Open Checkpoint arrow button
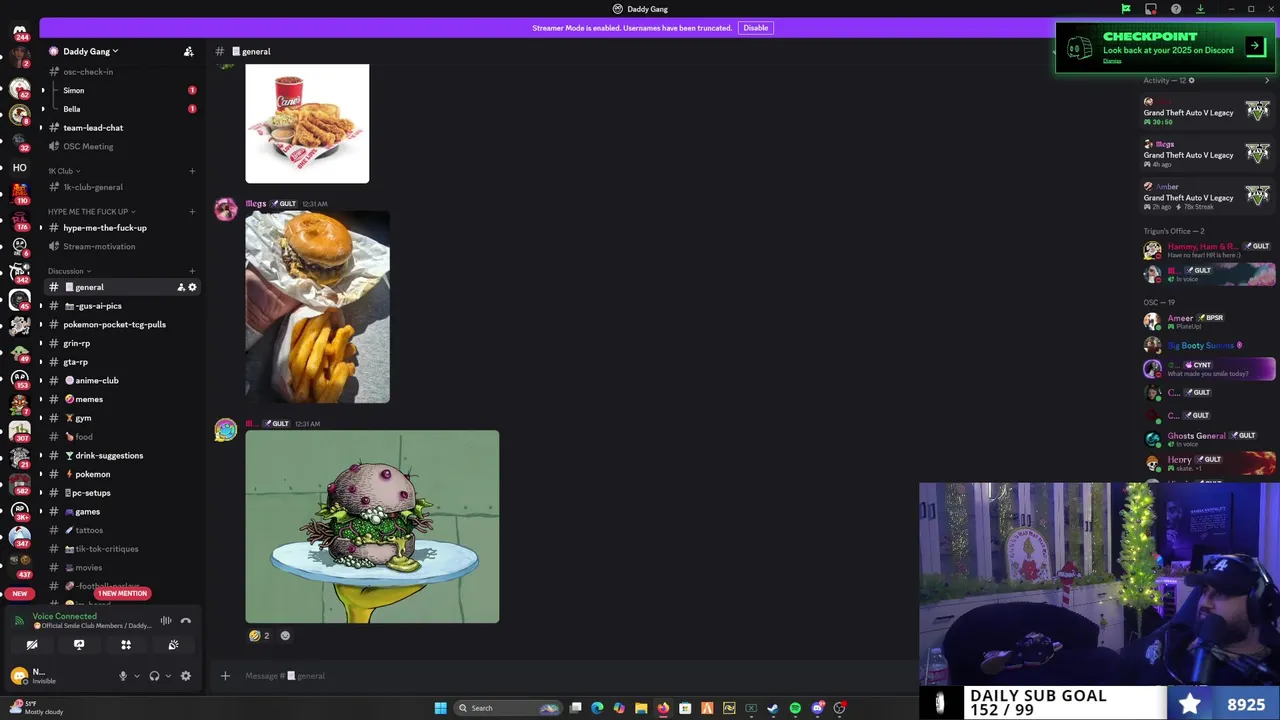 click(1254, 46)
